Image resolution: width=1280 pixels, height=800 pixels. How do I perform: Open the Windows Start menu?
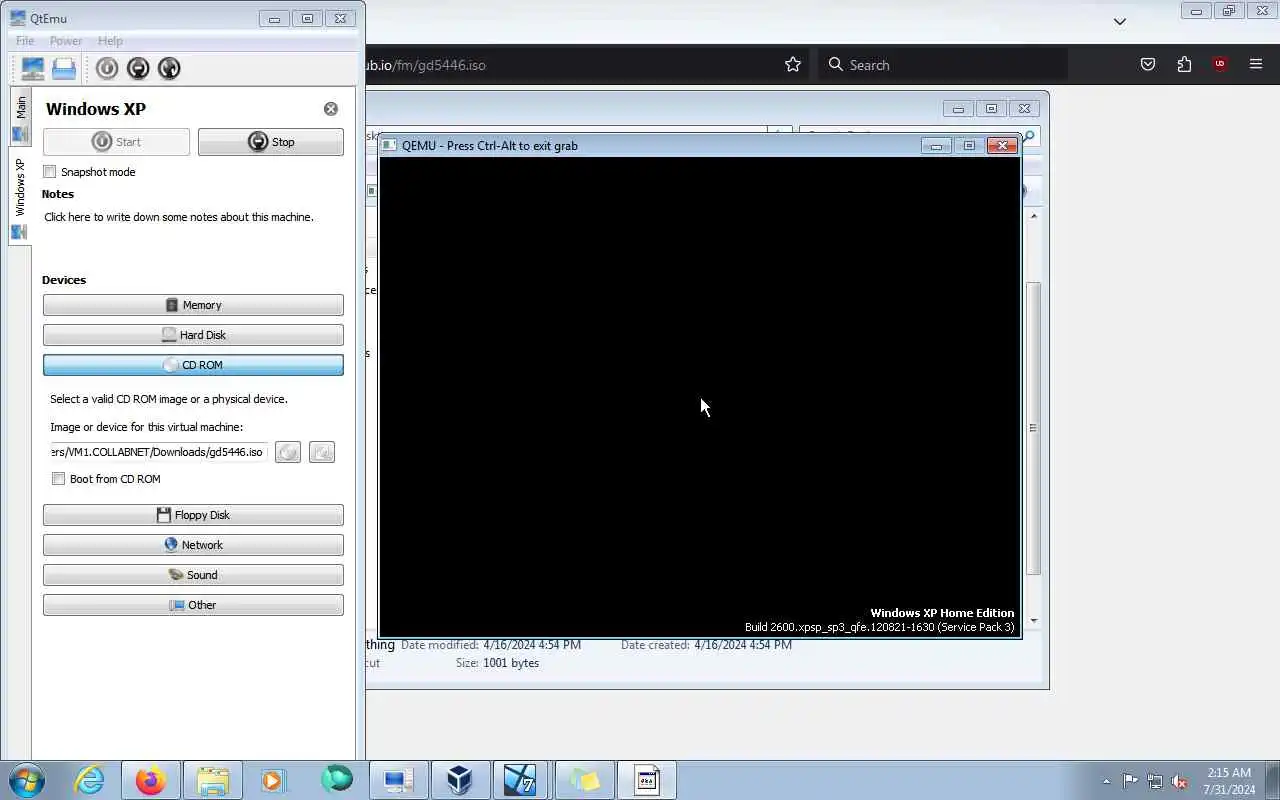(x=26, y=780)
